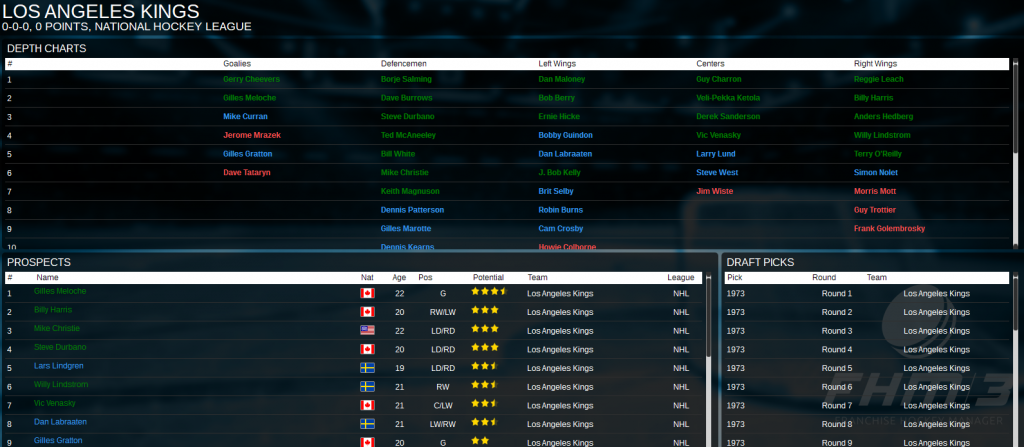Select defenceman Borje Salming
1024x447 pixels.
point(406,79)
